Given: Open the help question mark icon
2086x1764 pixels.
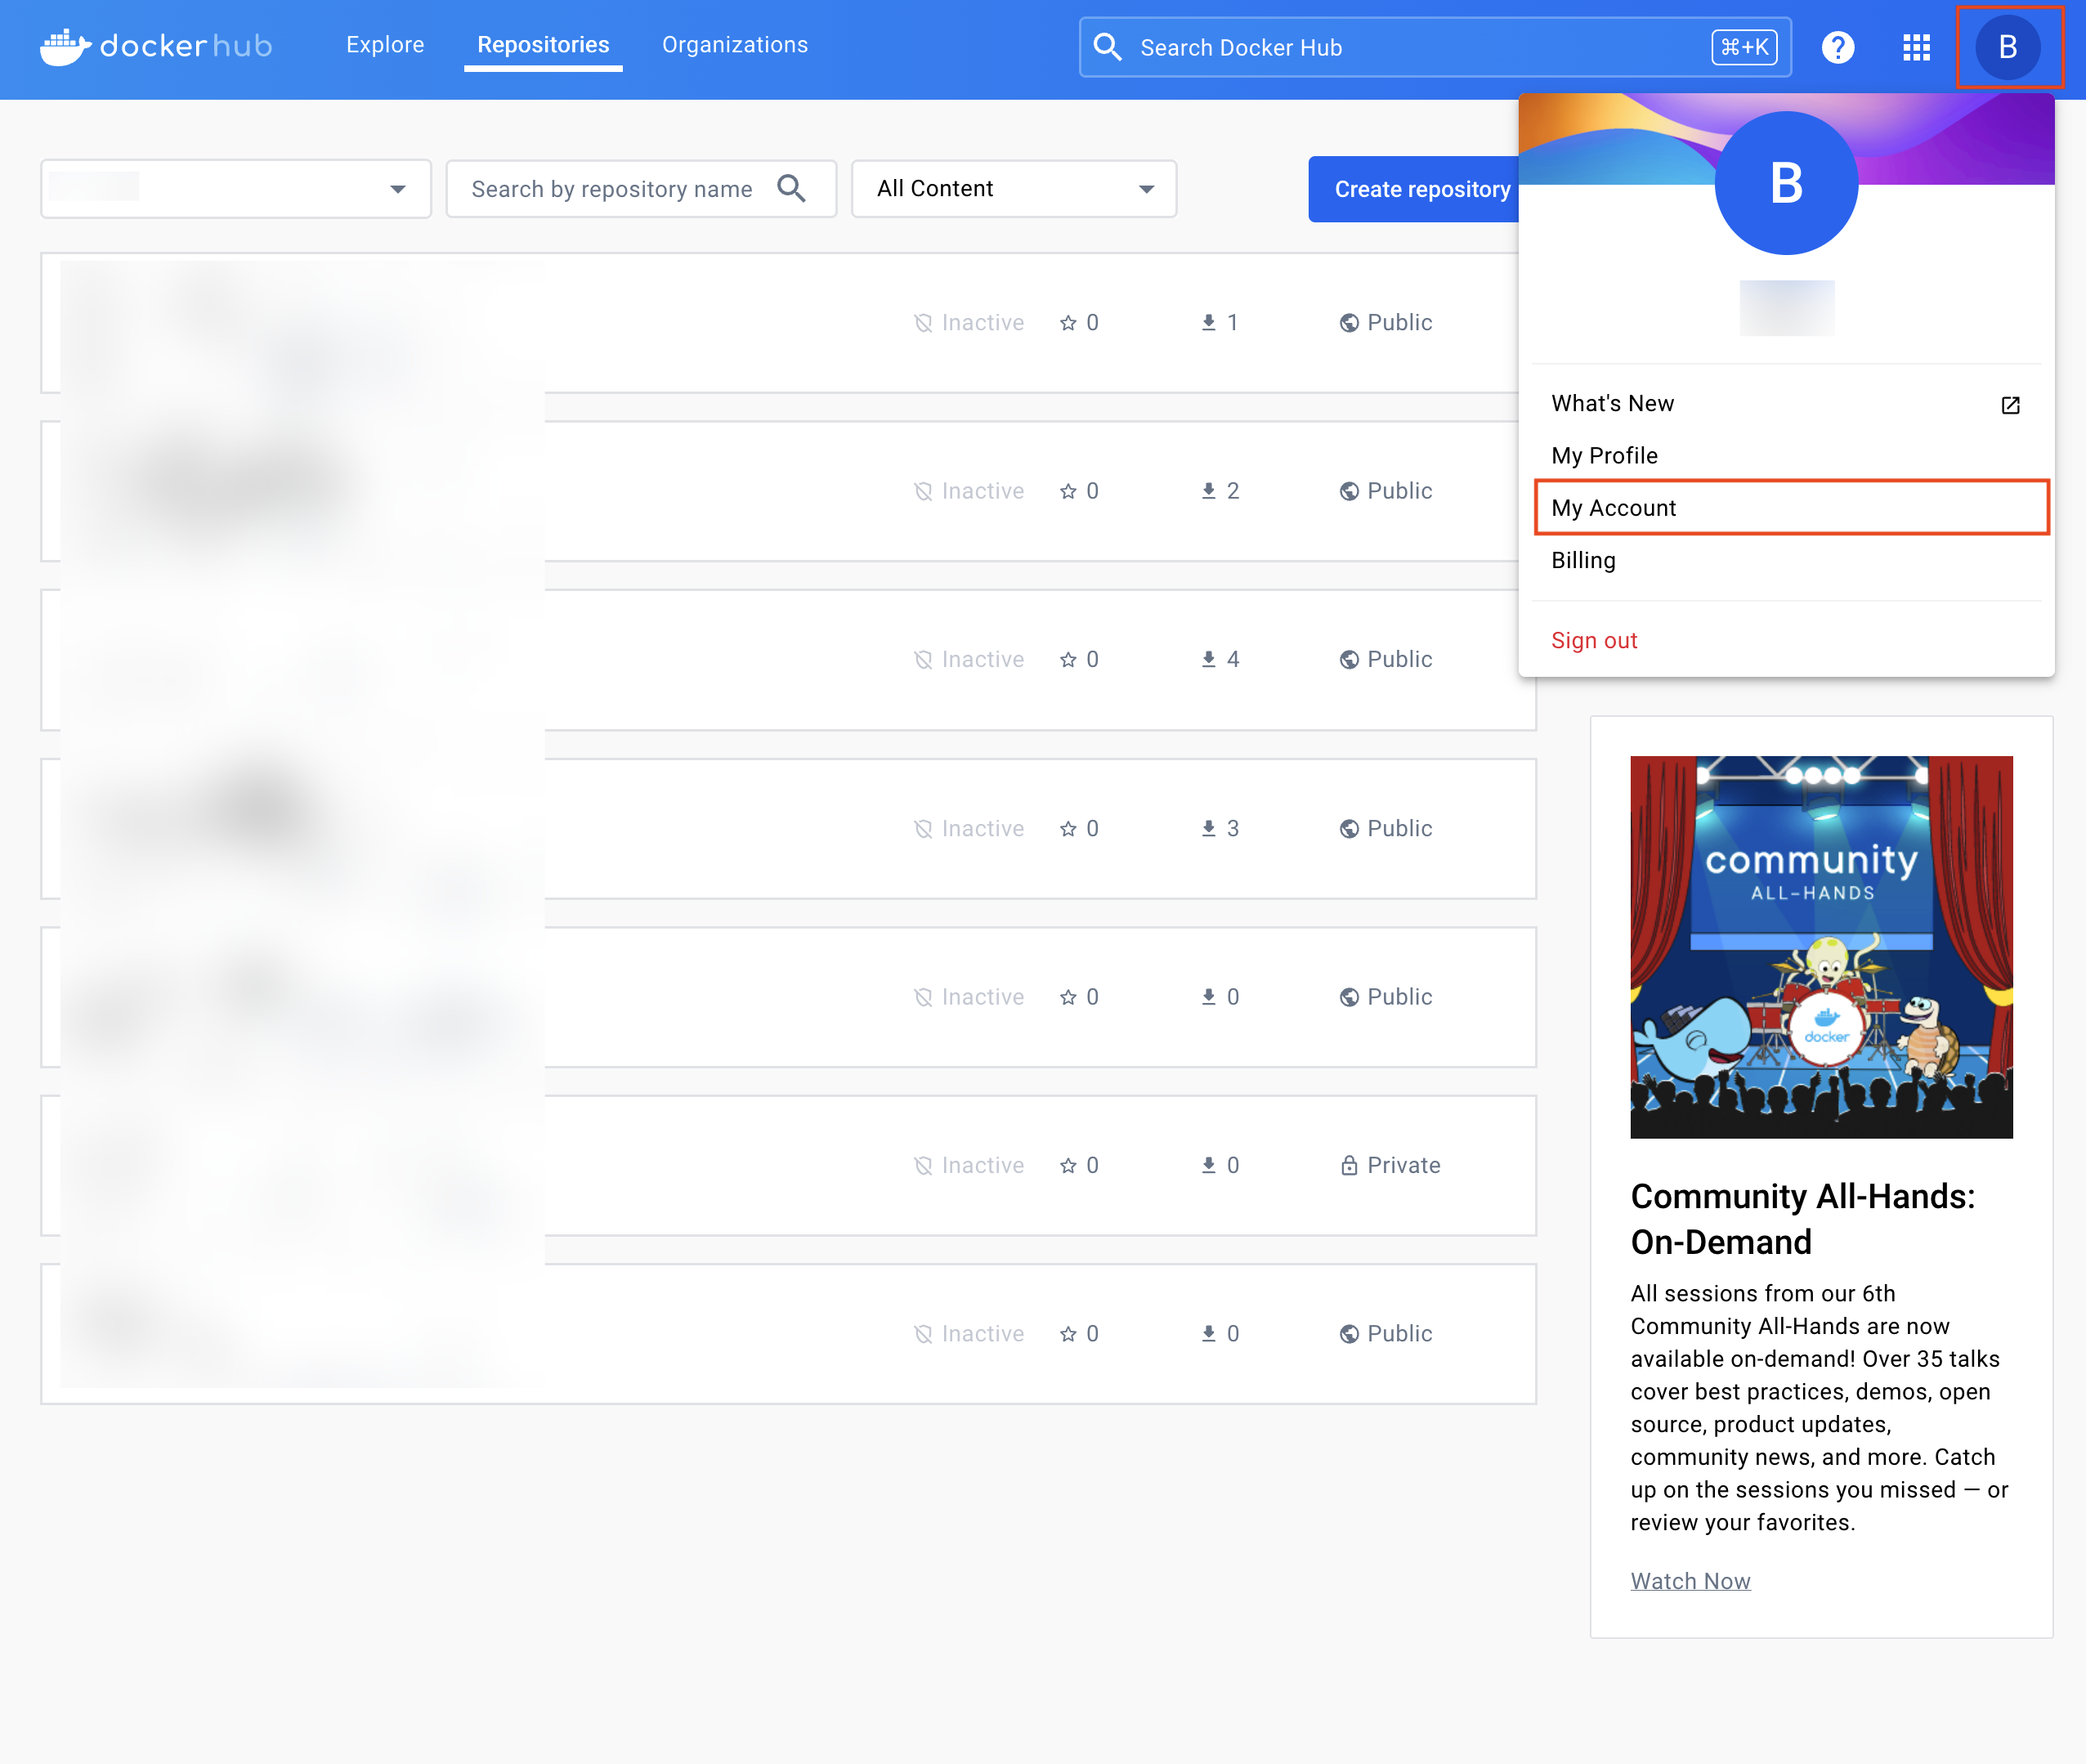Looking at the screenshot, I should pyautogui.click(x=1837, y=47).
